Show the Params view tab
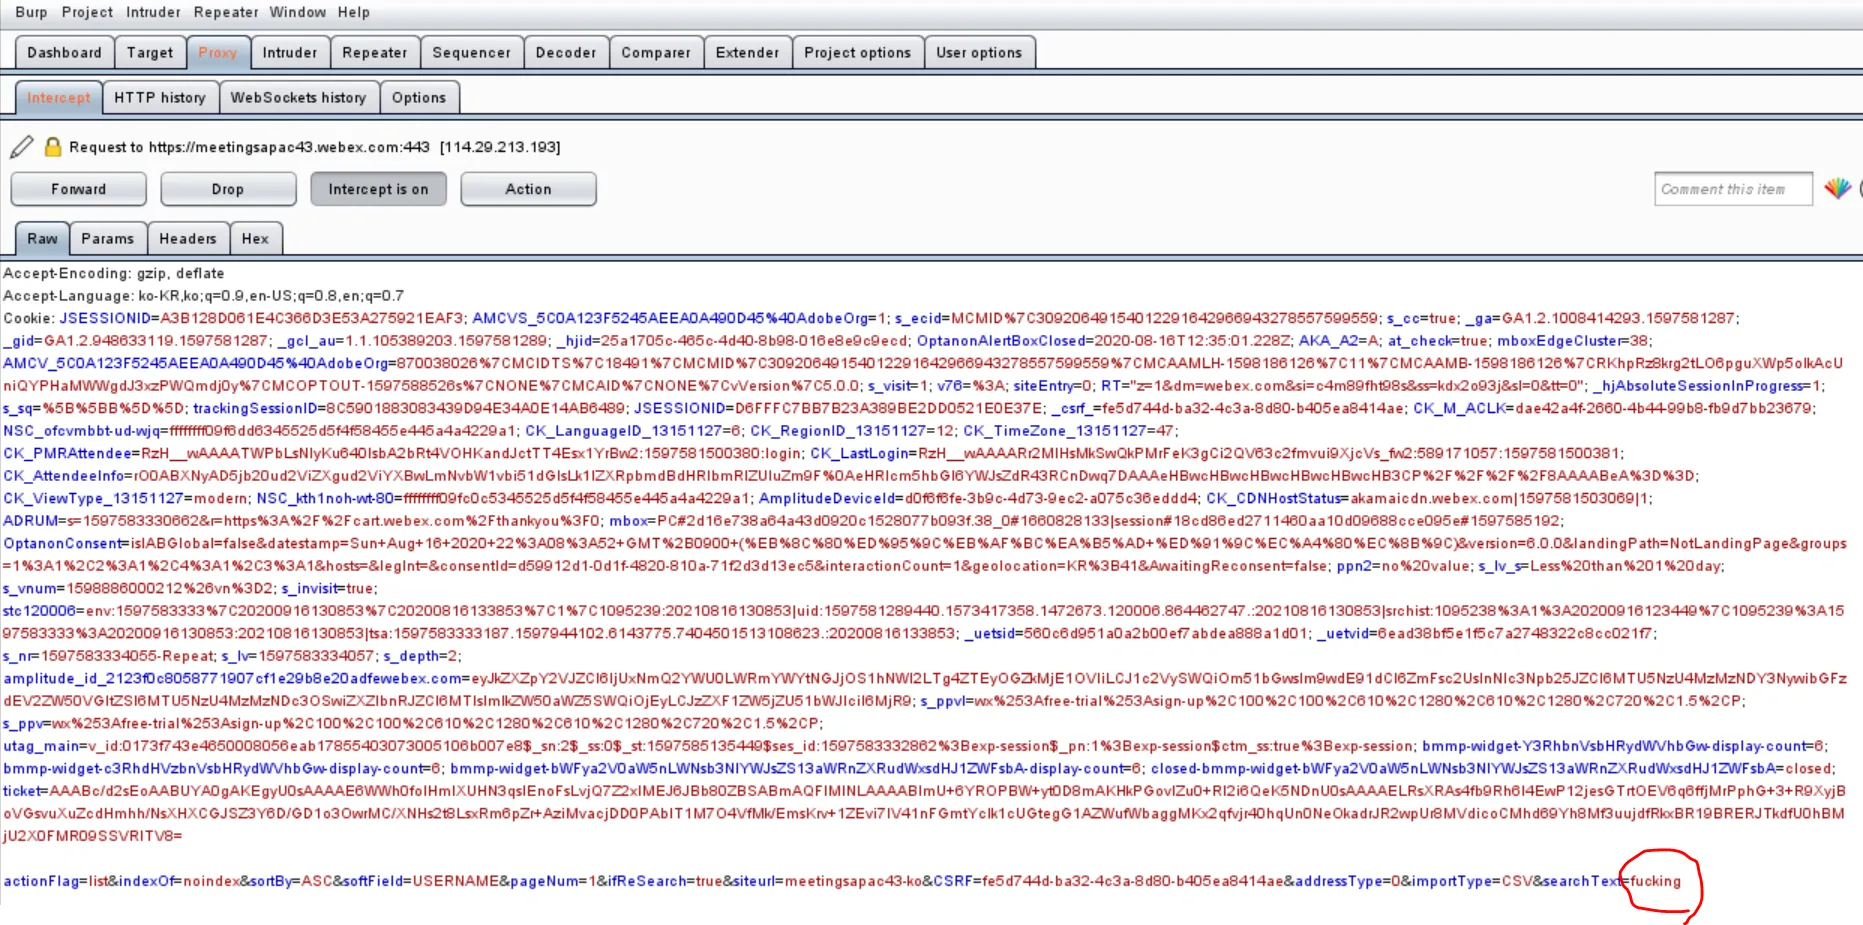1863x925 pixels. (107, 238)
